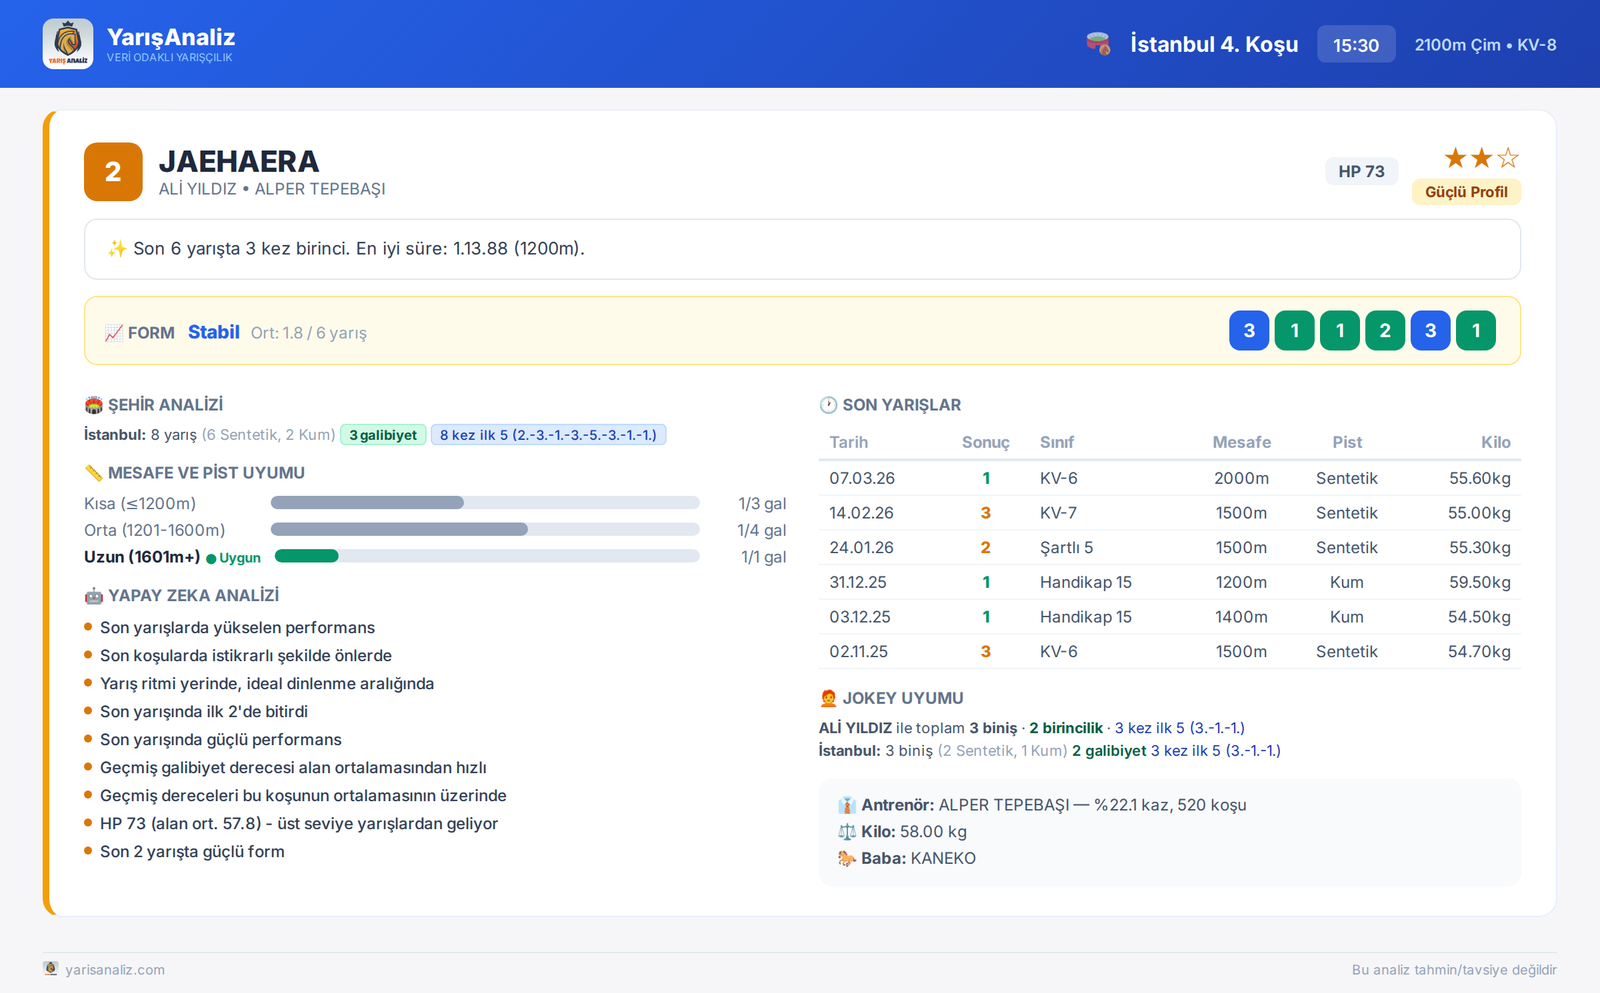The width and height of the screenshot is (1600, 993).
Task: Select the 14.02.26 race row date
Action: point(862,513)
